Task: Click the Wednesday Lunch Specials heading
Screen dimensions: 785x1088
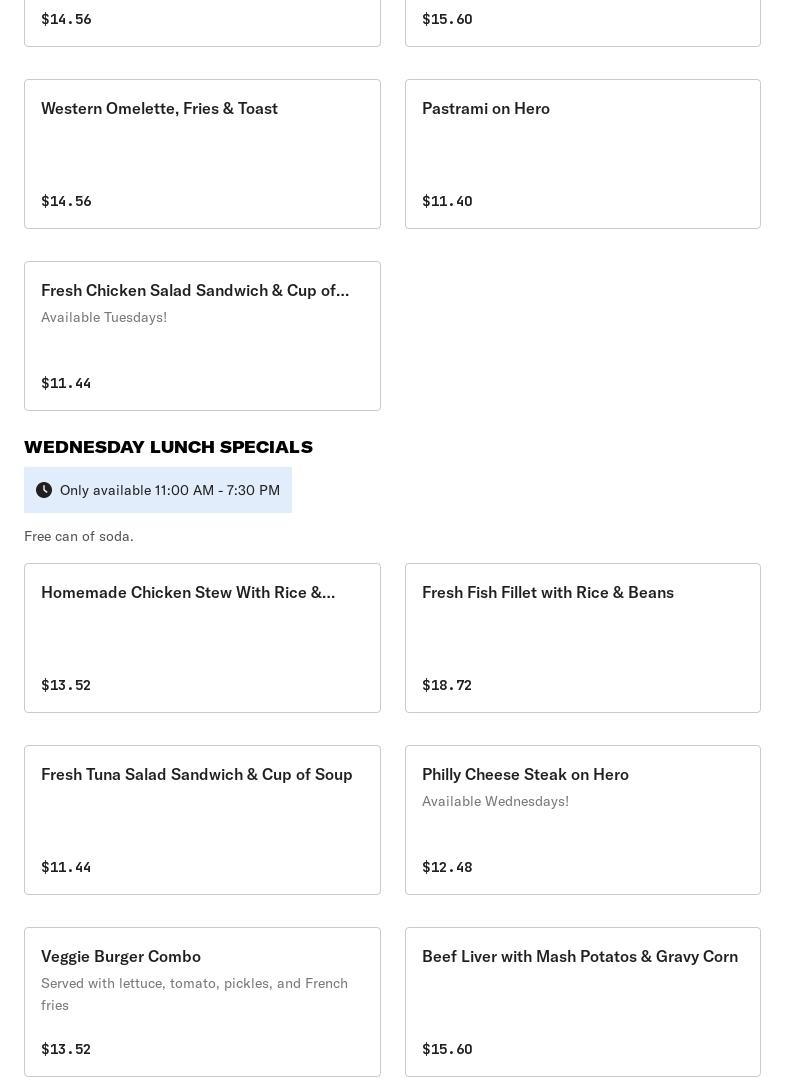Action: click(169, 447)
